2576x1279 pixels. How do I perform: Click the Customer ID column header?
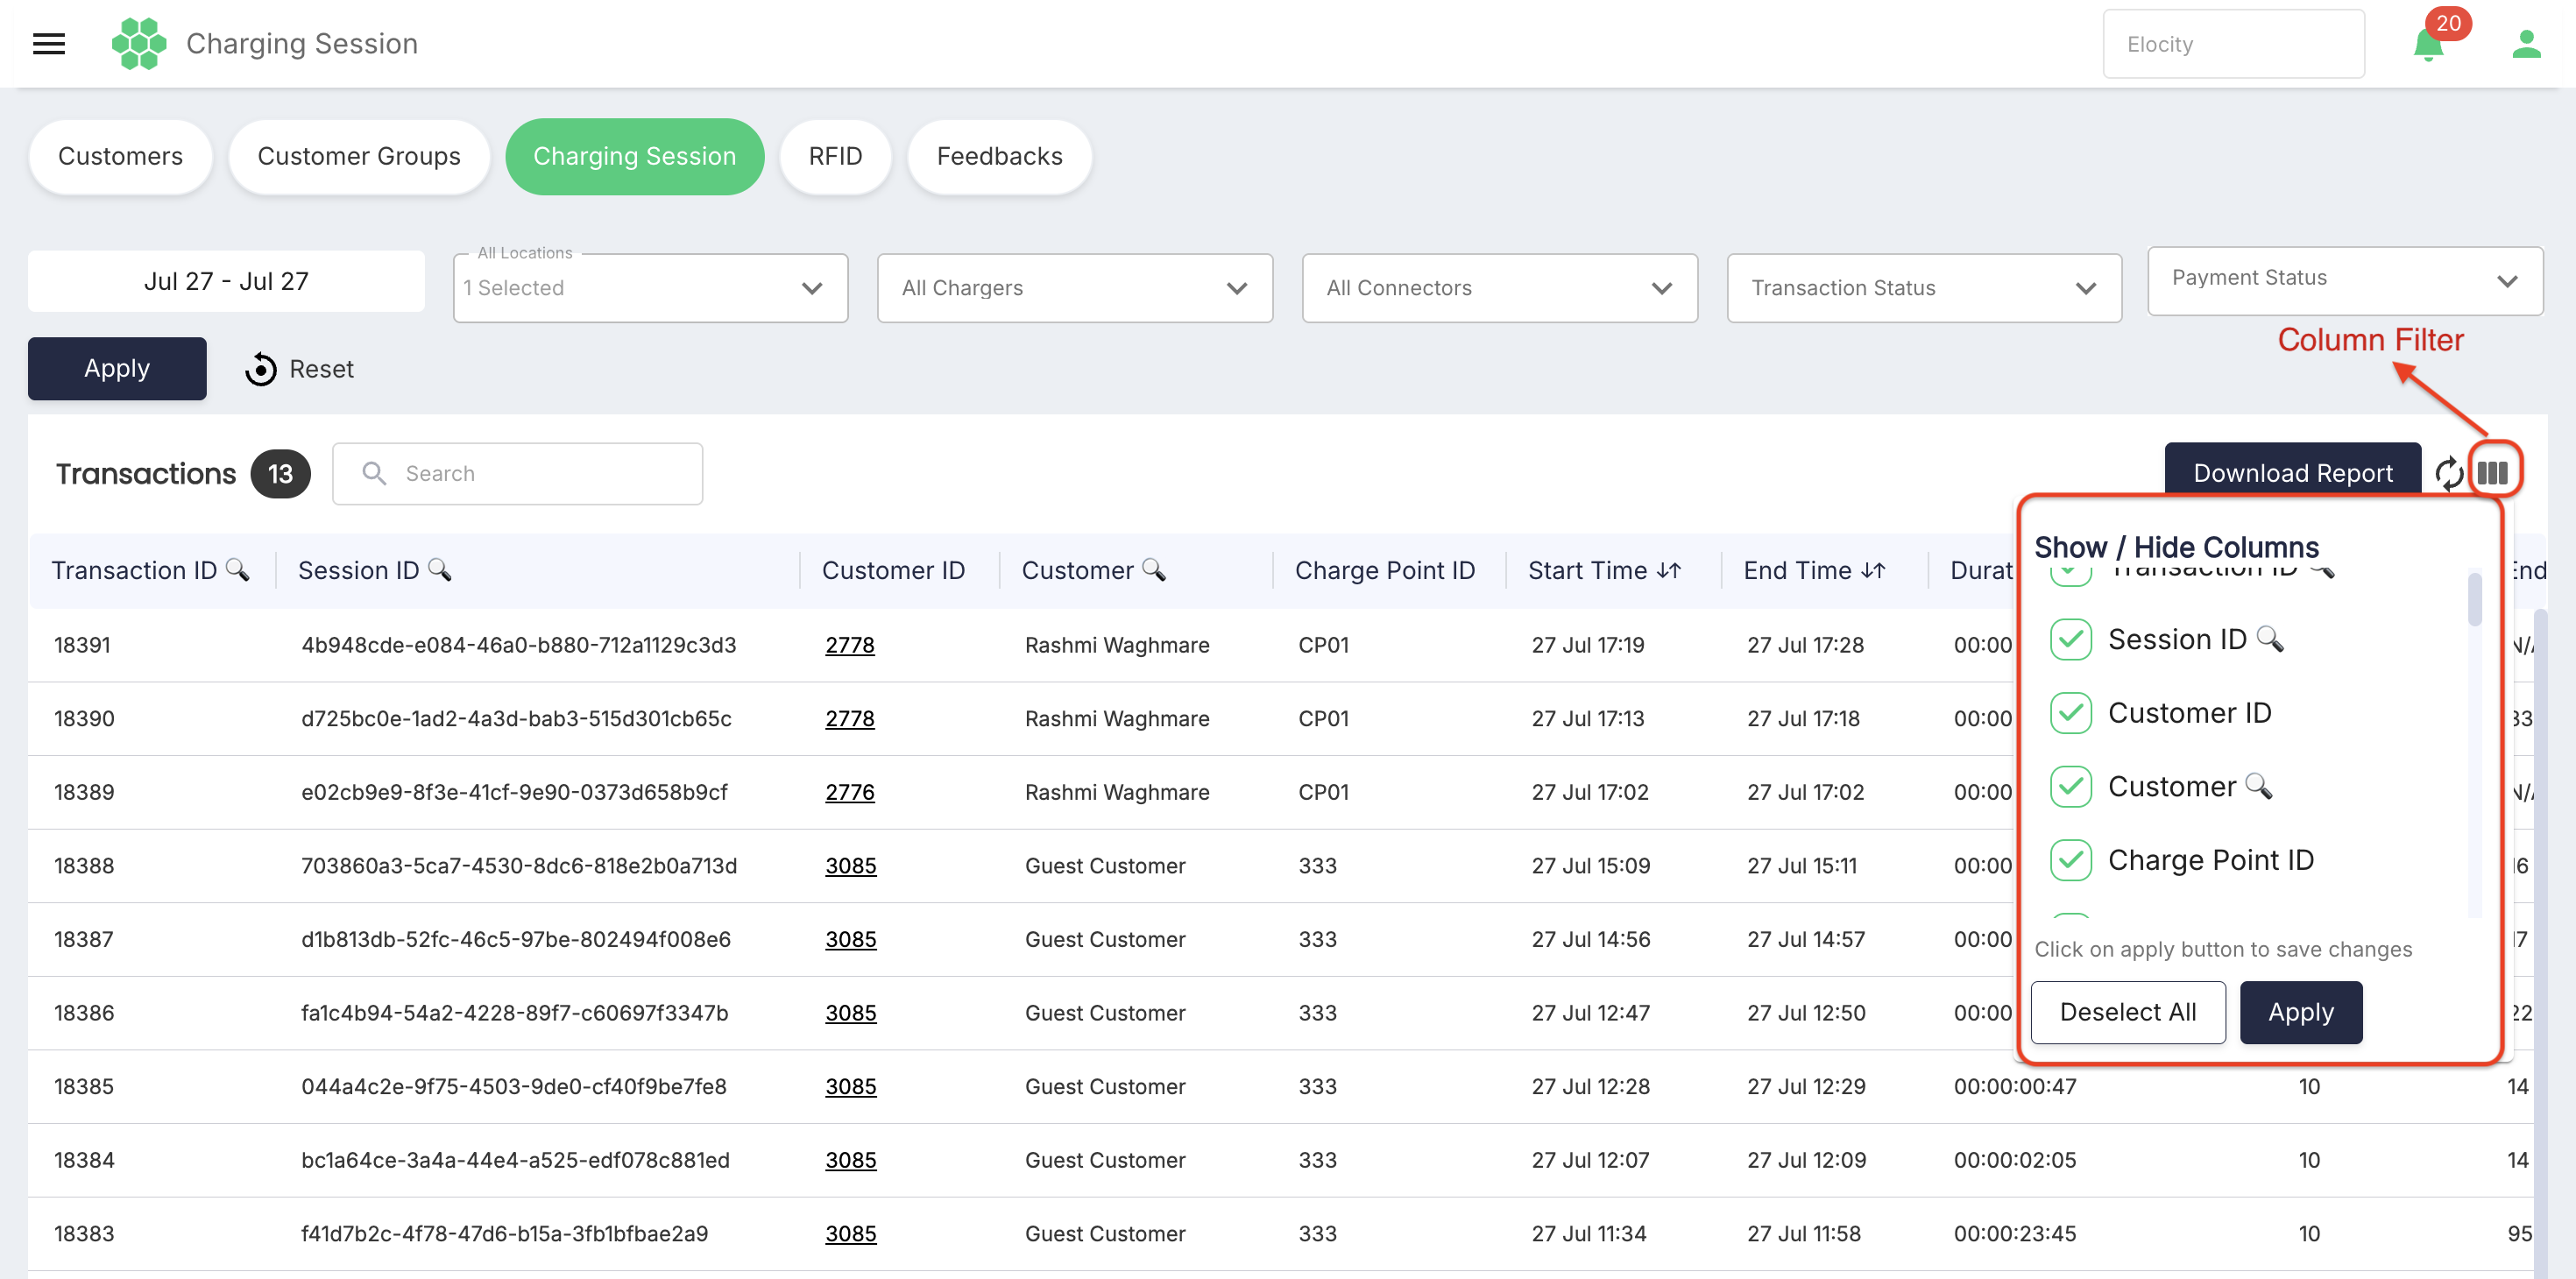coord(893,570)
